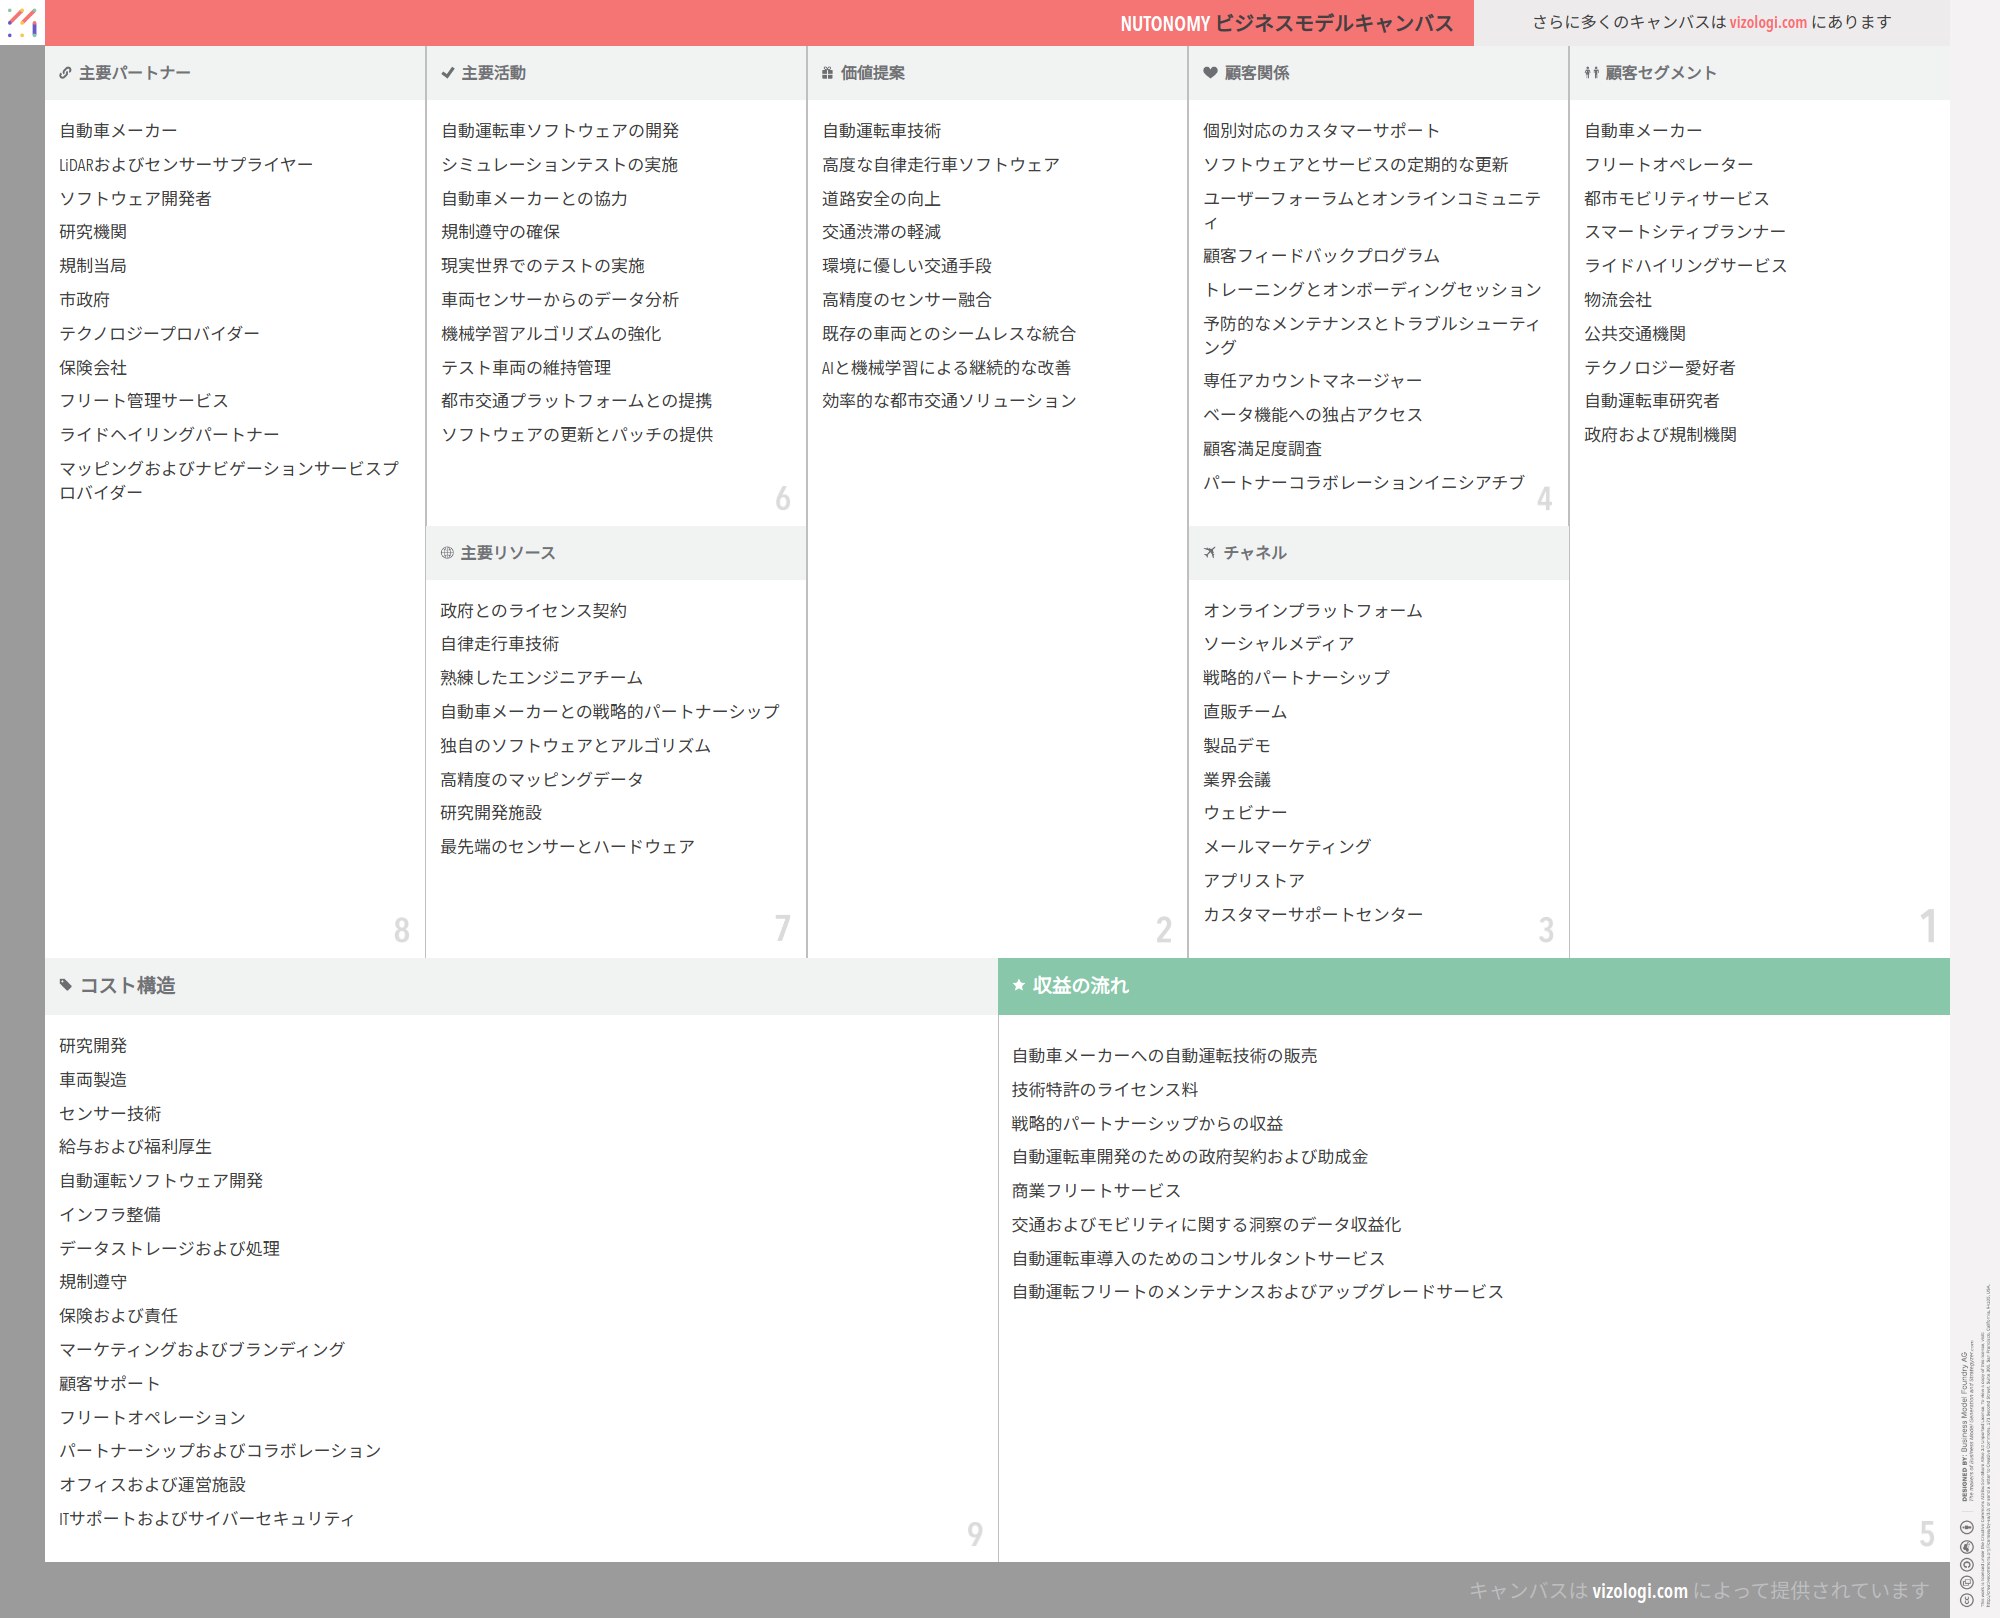The height and width of the screenshot is (1618, 2000).
Task: Click the gift icon beside 価値提案
Action: tap(827, 73)
